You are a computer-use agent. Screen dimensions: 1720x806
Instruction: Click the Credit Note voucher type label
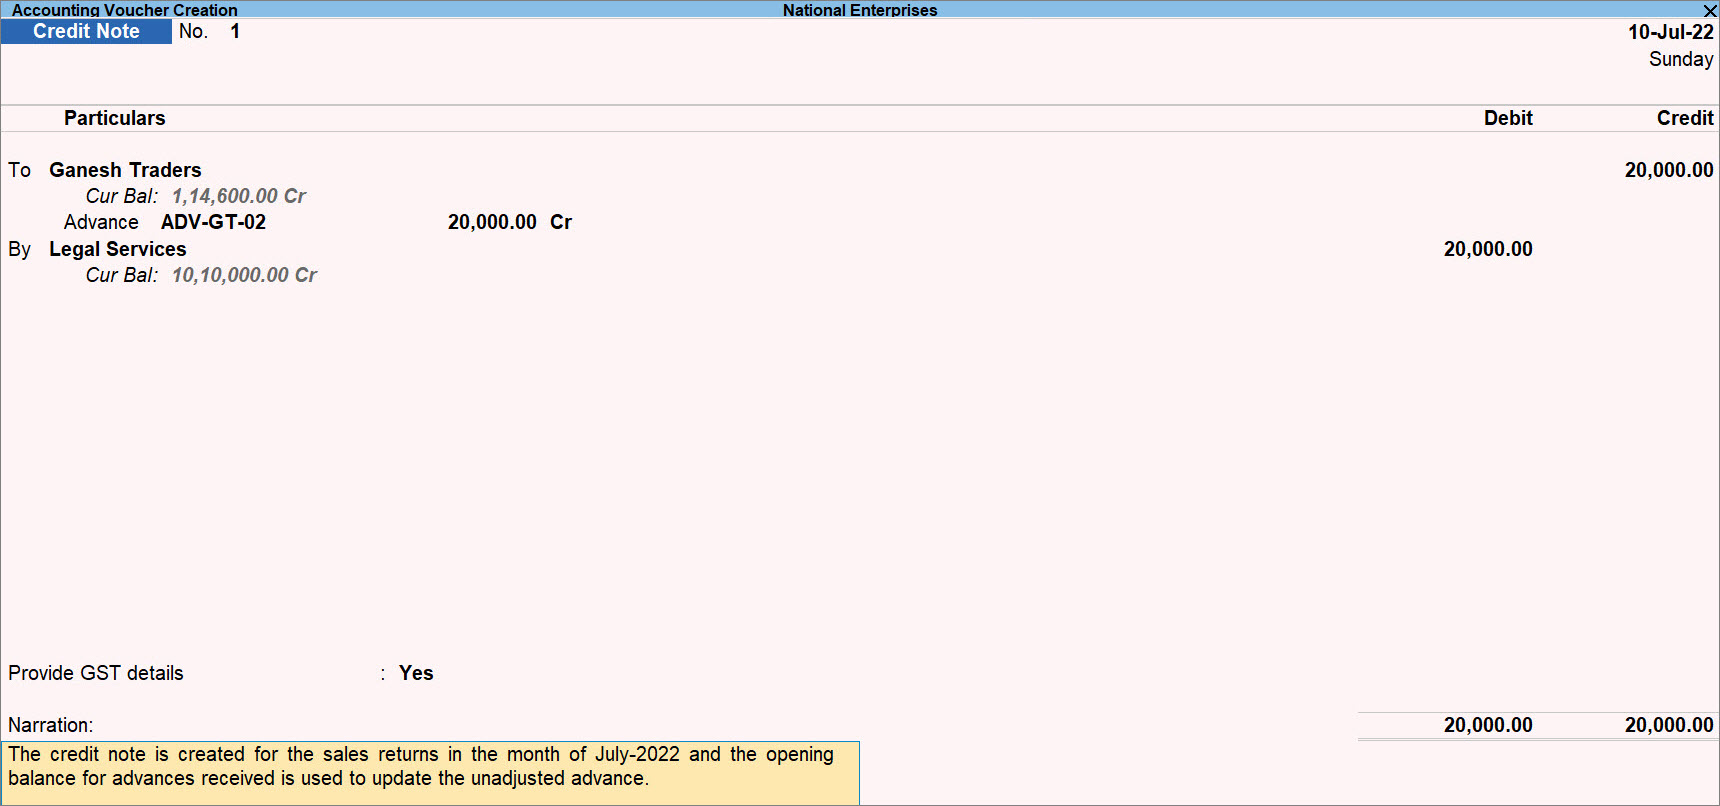tap(86, 31)
